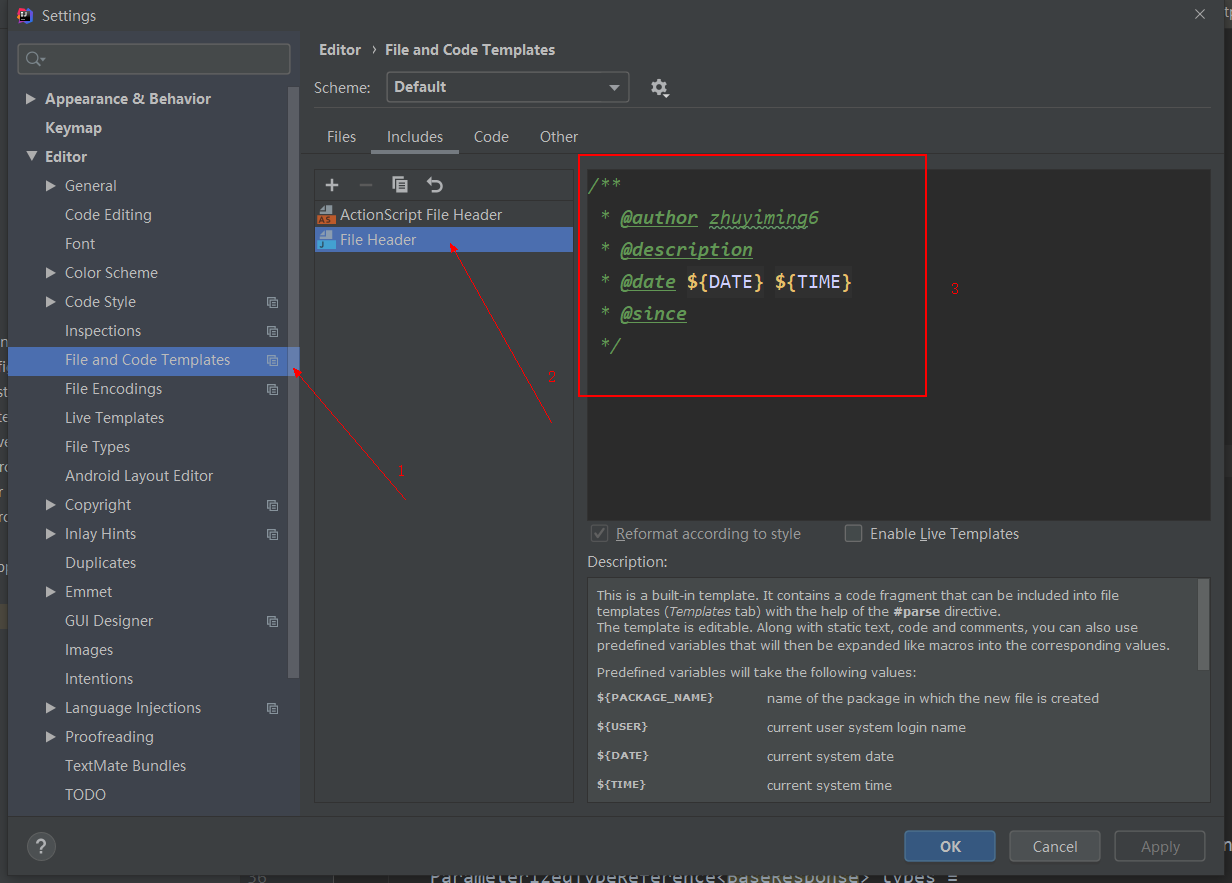Click project-level icon beside Copyright
Screen dimensions: 1232x883
tap(272, 505)
